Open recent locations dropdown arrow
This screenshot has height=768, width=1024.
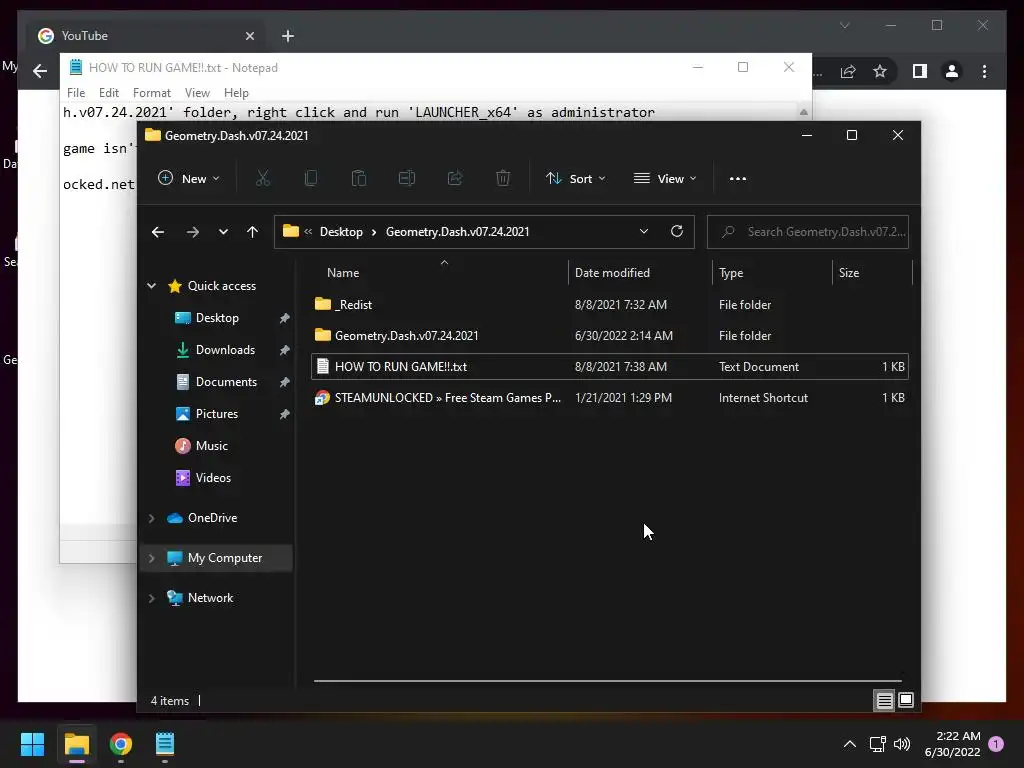tap(223, 232)
